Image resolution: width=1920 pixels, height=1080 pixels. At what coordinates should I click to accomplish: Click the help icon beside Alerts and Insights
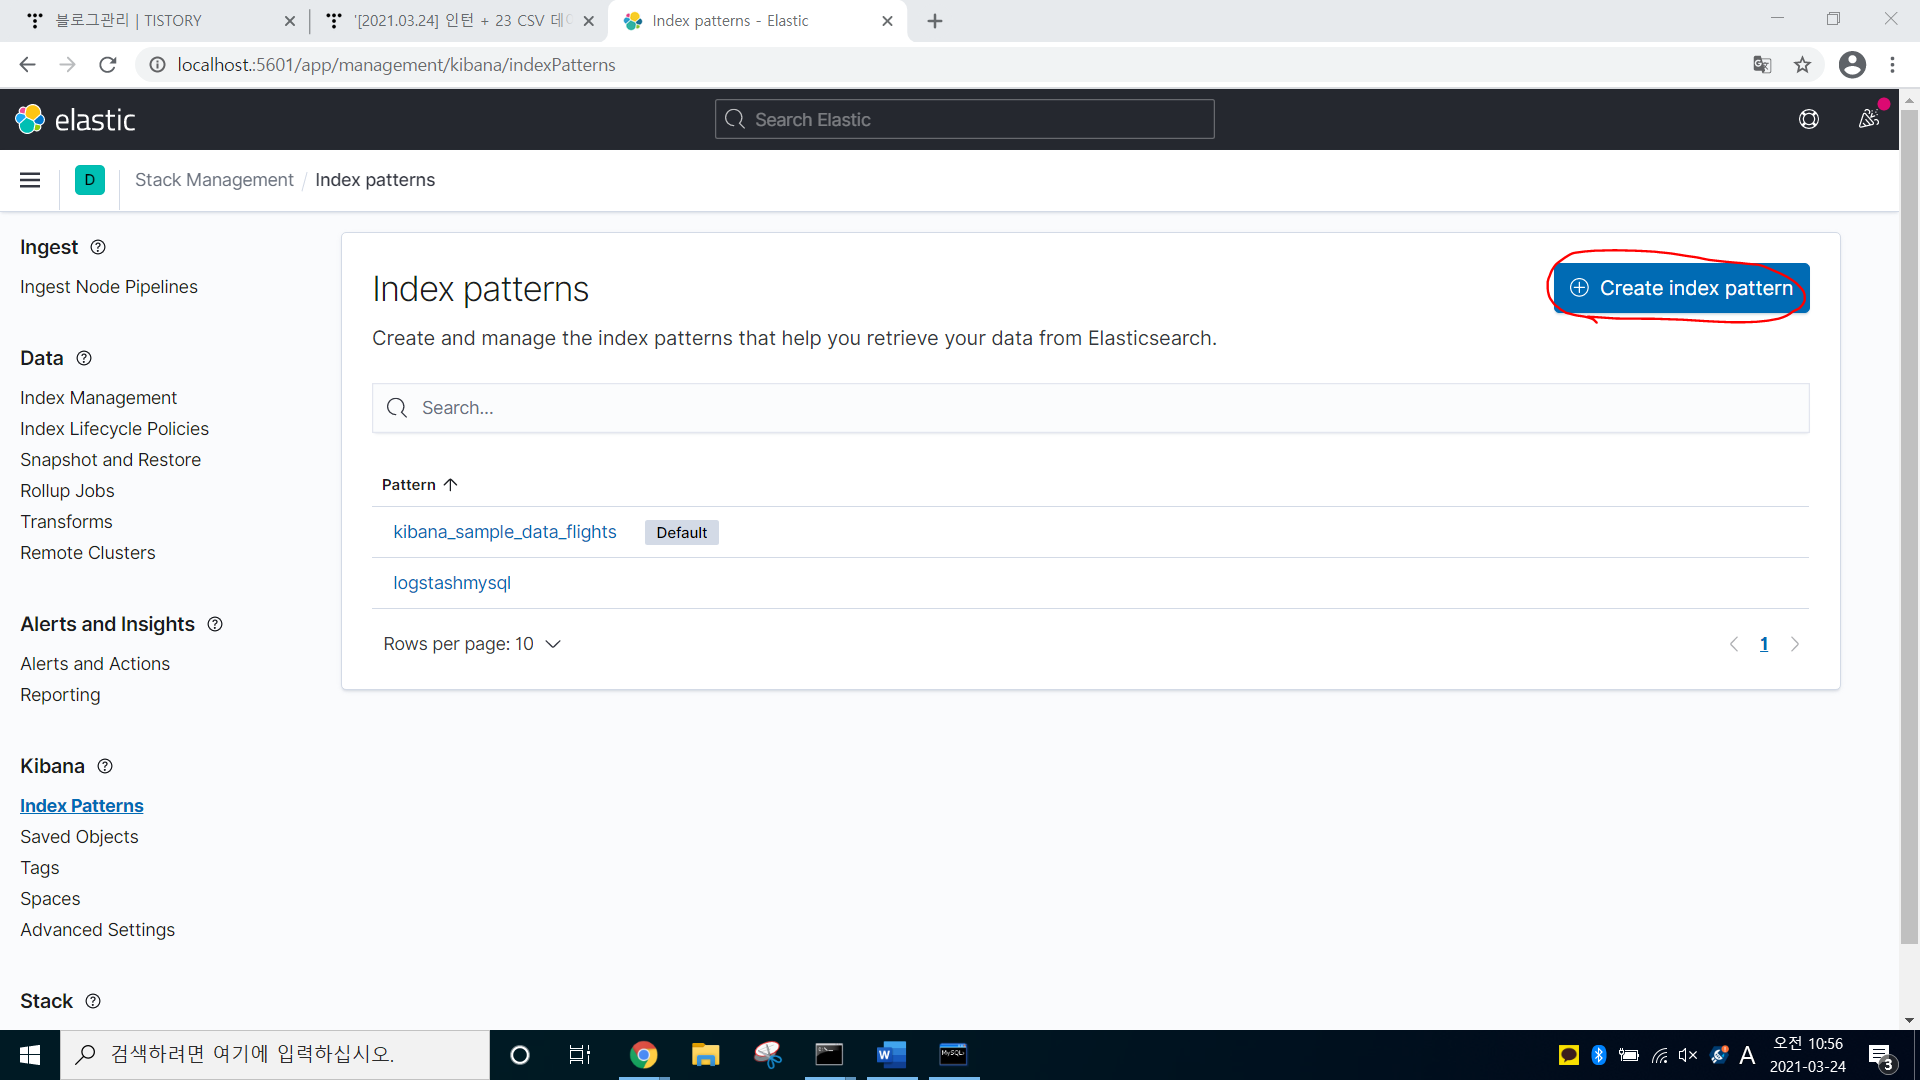click(215, 624)
